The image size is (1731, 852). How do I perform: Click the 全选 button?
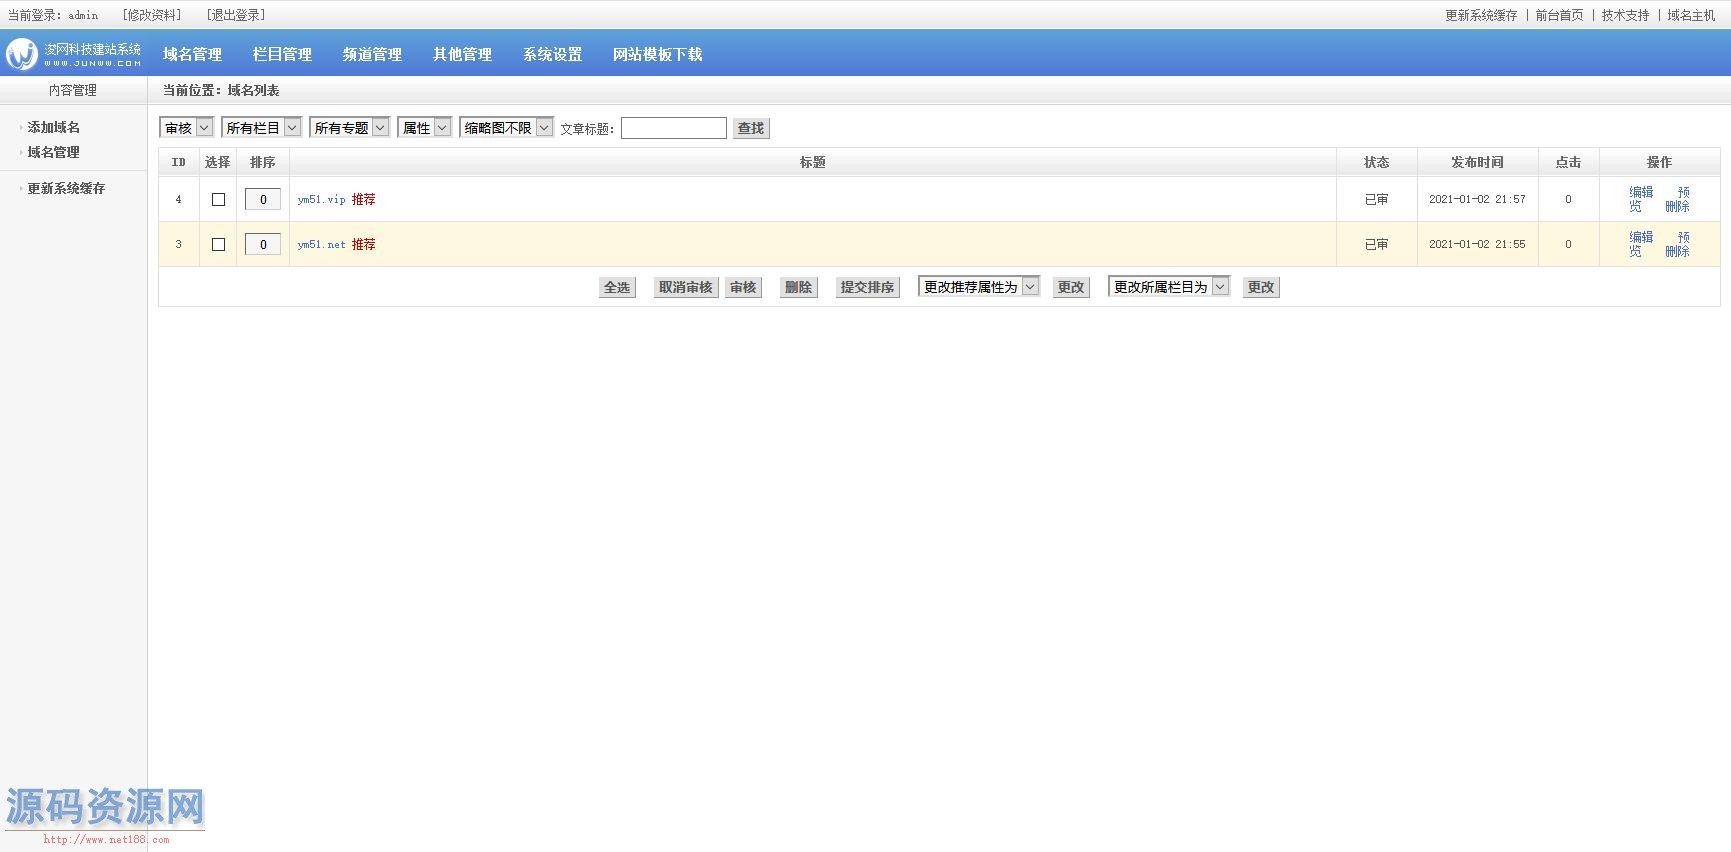point(617,287)
